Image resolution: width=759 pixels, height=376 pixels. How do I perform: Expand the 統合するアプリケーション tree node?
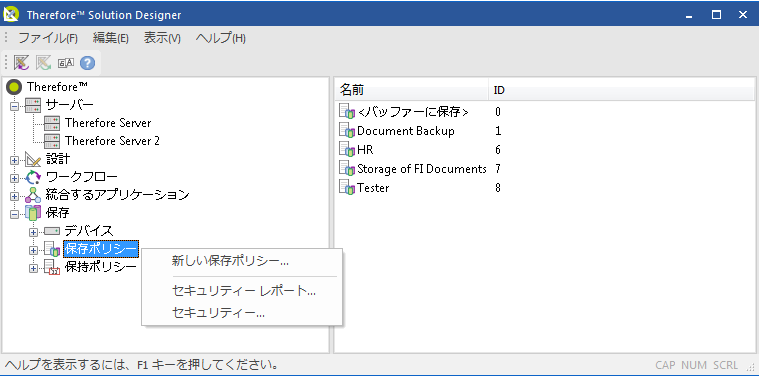click(15, 196)
